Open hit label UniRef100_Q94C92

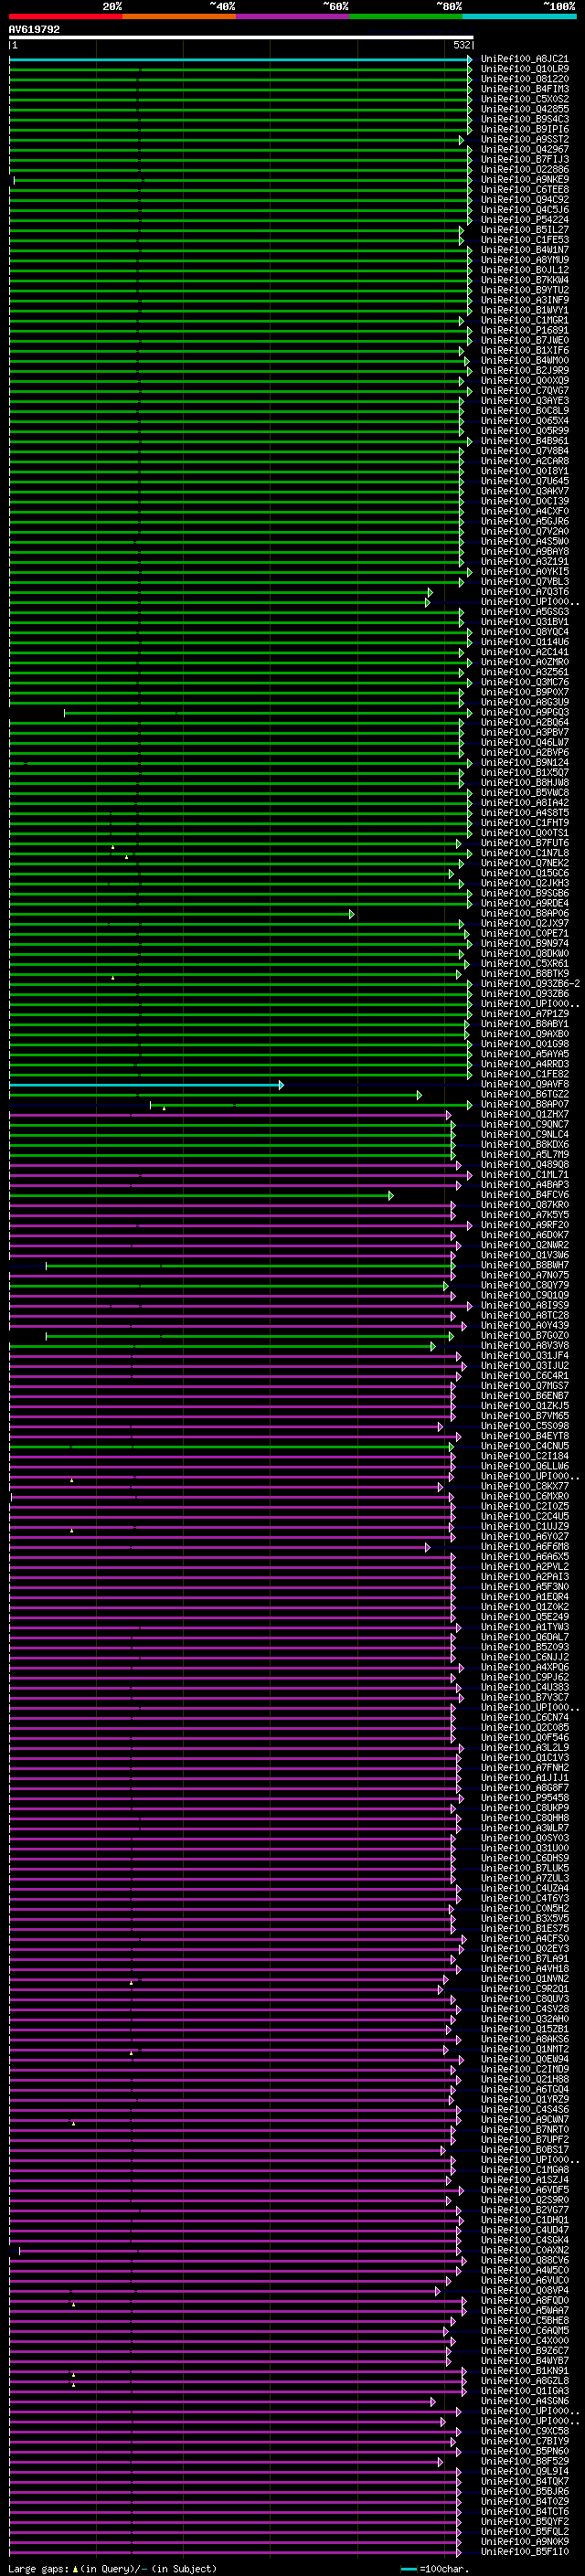(x=525, y=200)
